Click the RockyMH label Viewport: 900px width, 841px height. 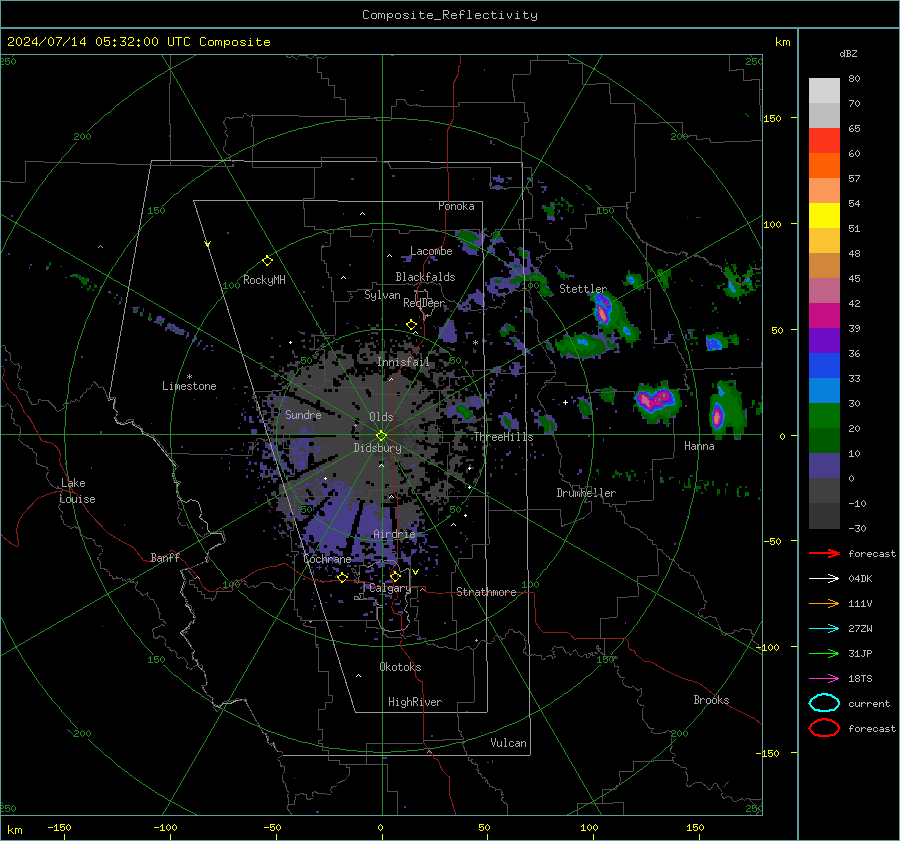click(x=264, y=280)
